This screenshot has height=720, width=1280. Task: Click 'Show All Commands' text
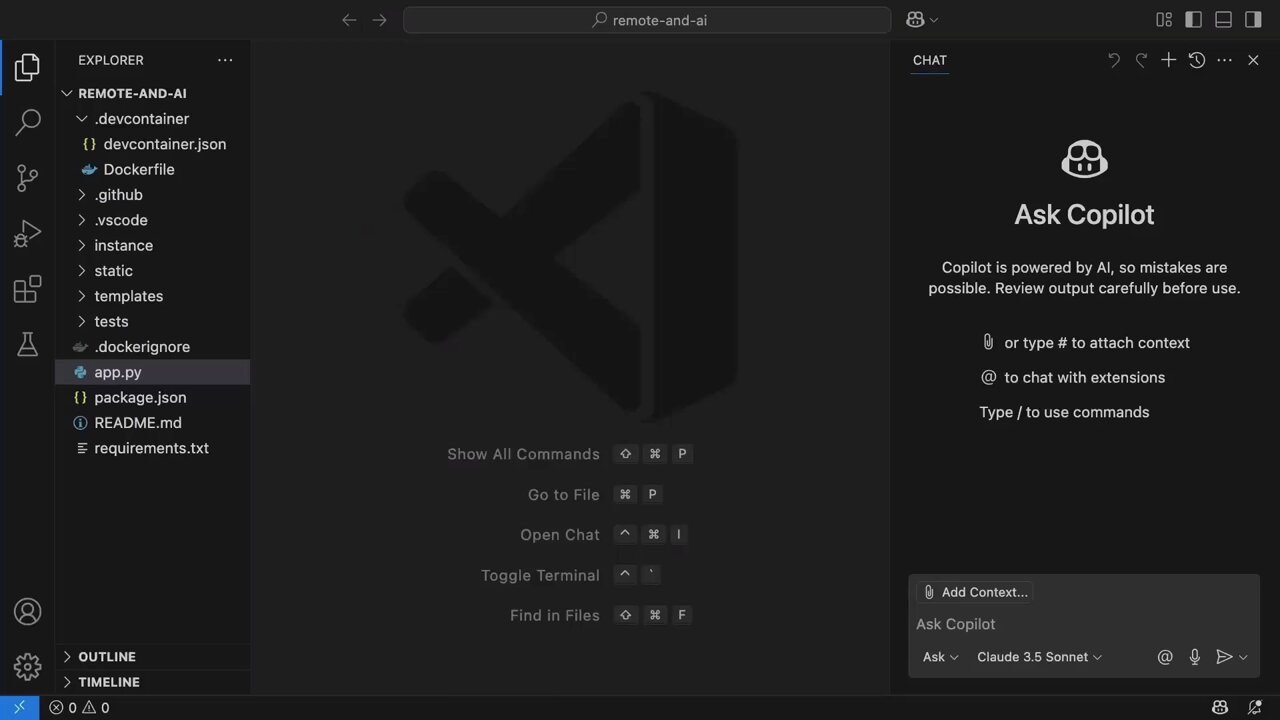point(523,454)
